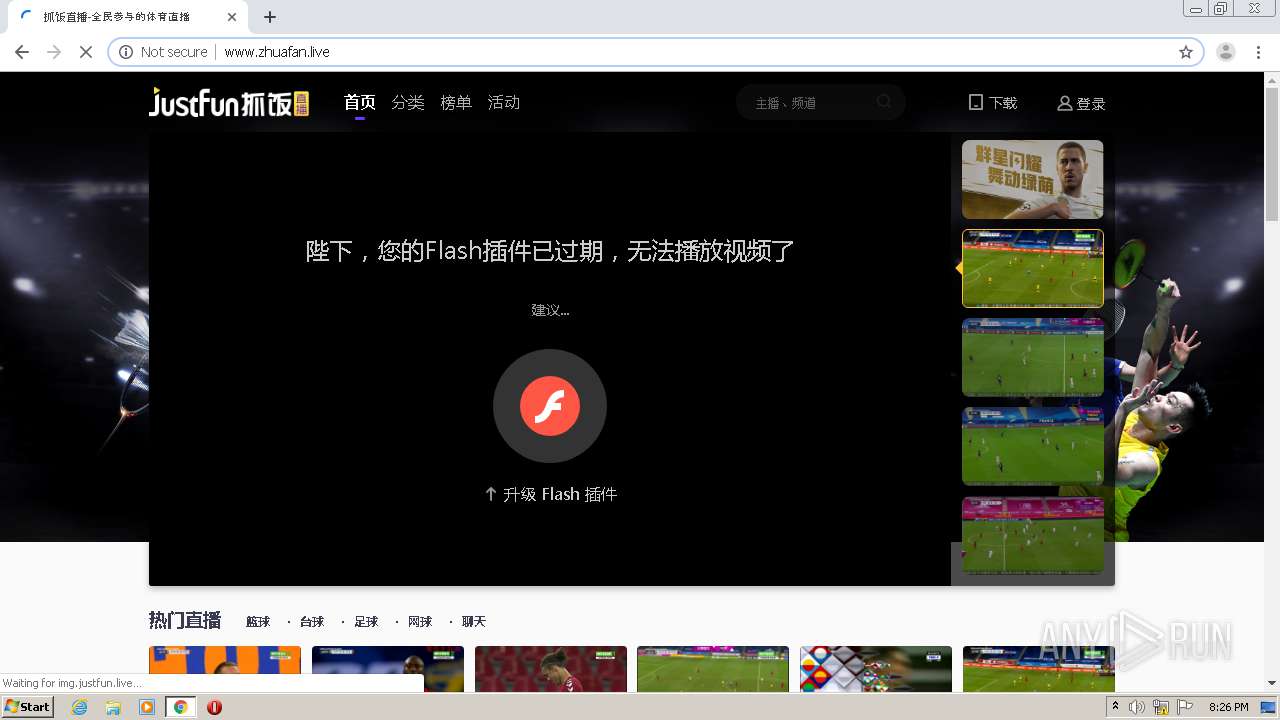1280x720 pixels.
Task: Filter hot streams by 篮球
Action: (x=258, y=622)
